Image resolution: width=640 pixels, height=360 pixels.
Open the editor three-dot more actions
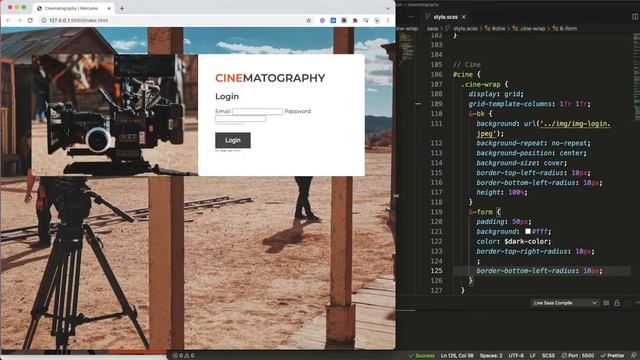[x=411, y=17]
